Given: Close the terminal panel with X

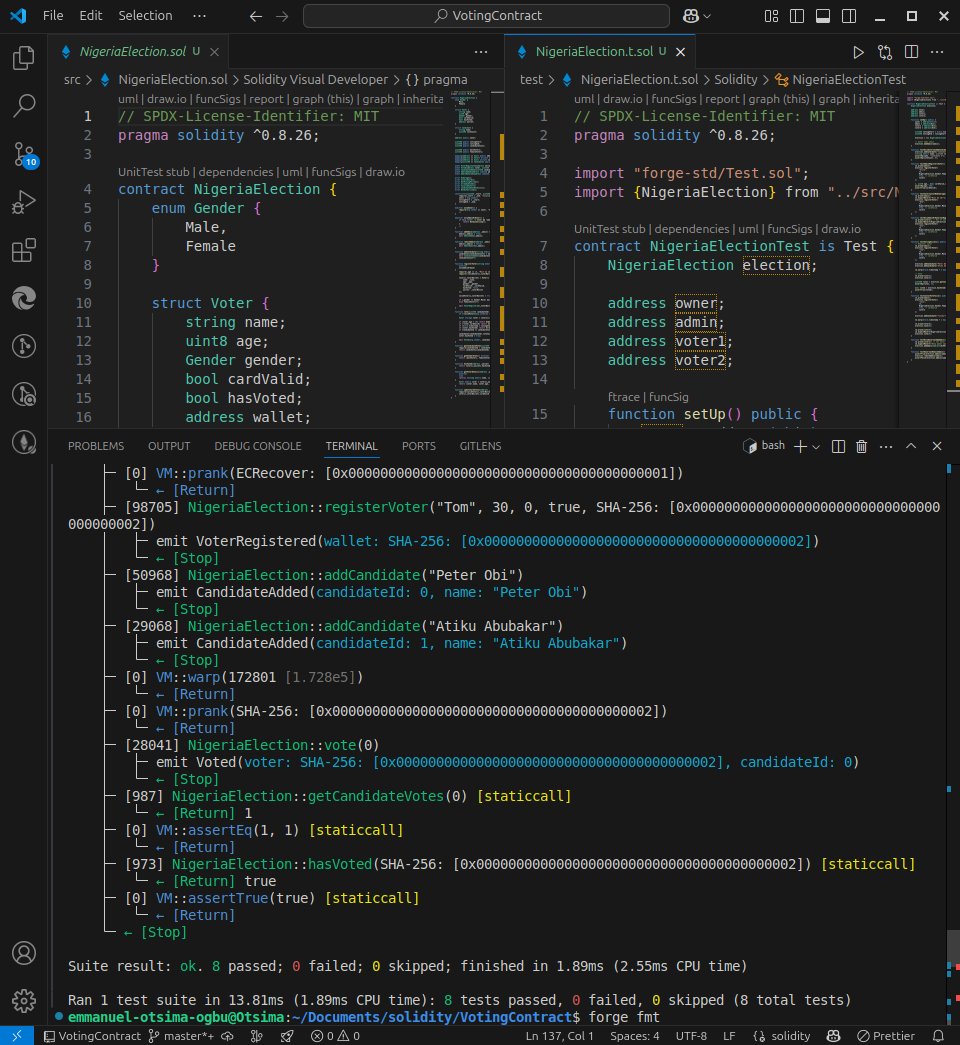Looking at the screenshot, I should pos(937,447).
